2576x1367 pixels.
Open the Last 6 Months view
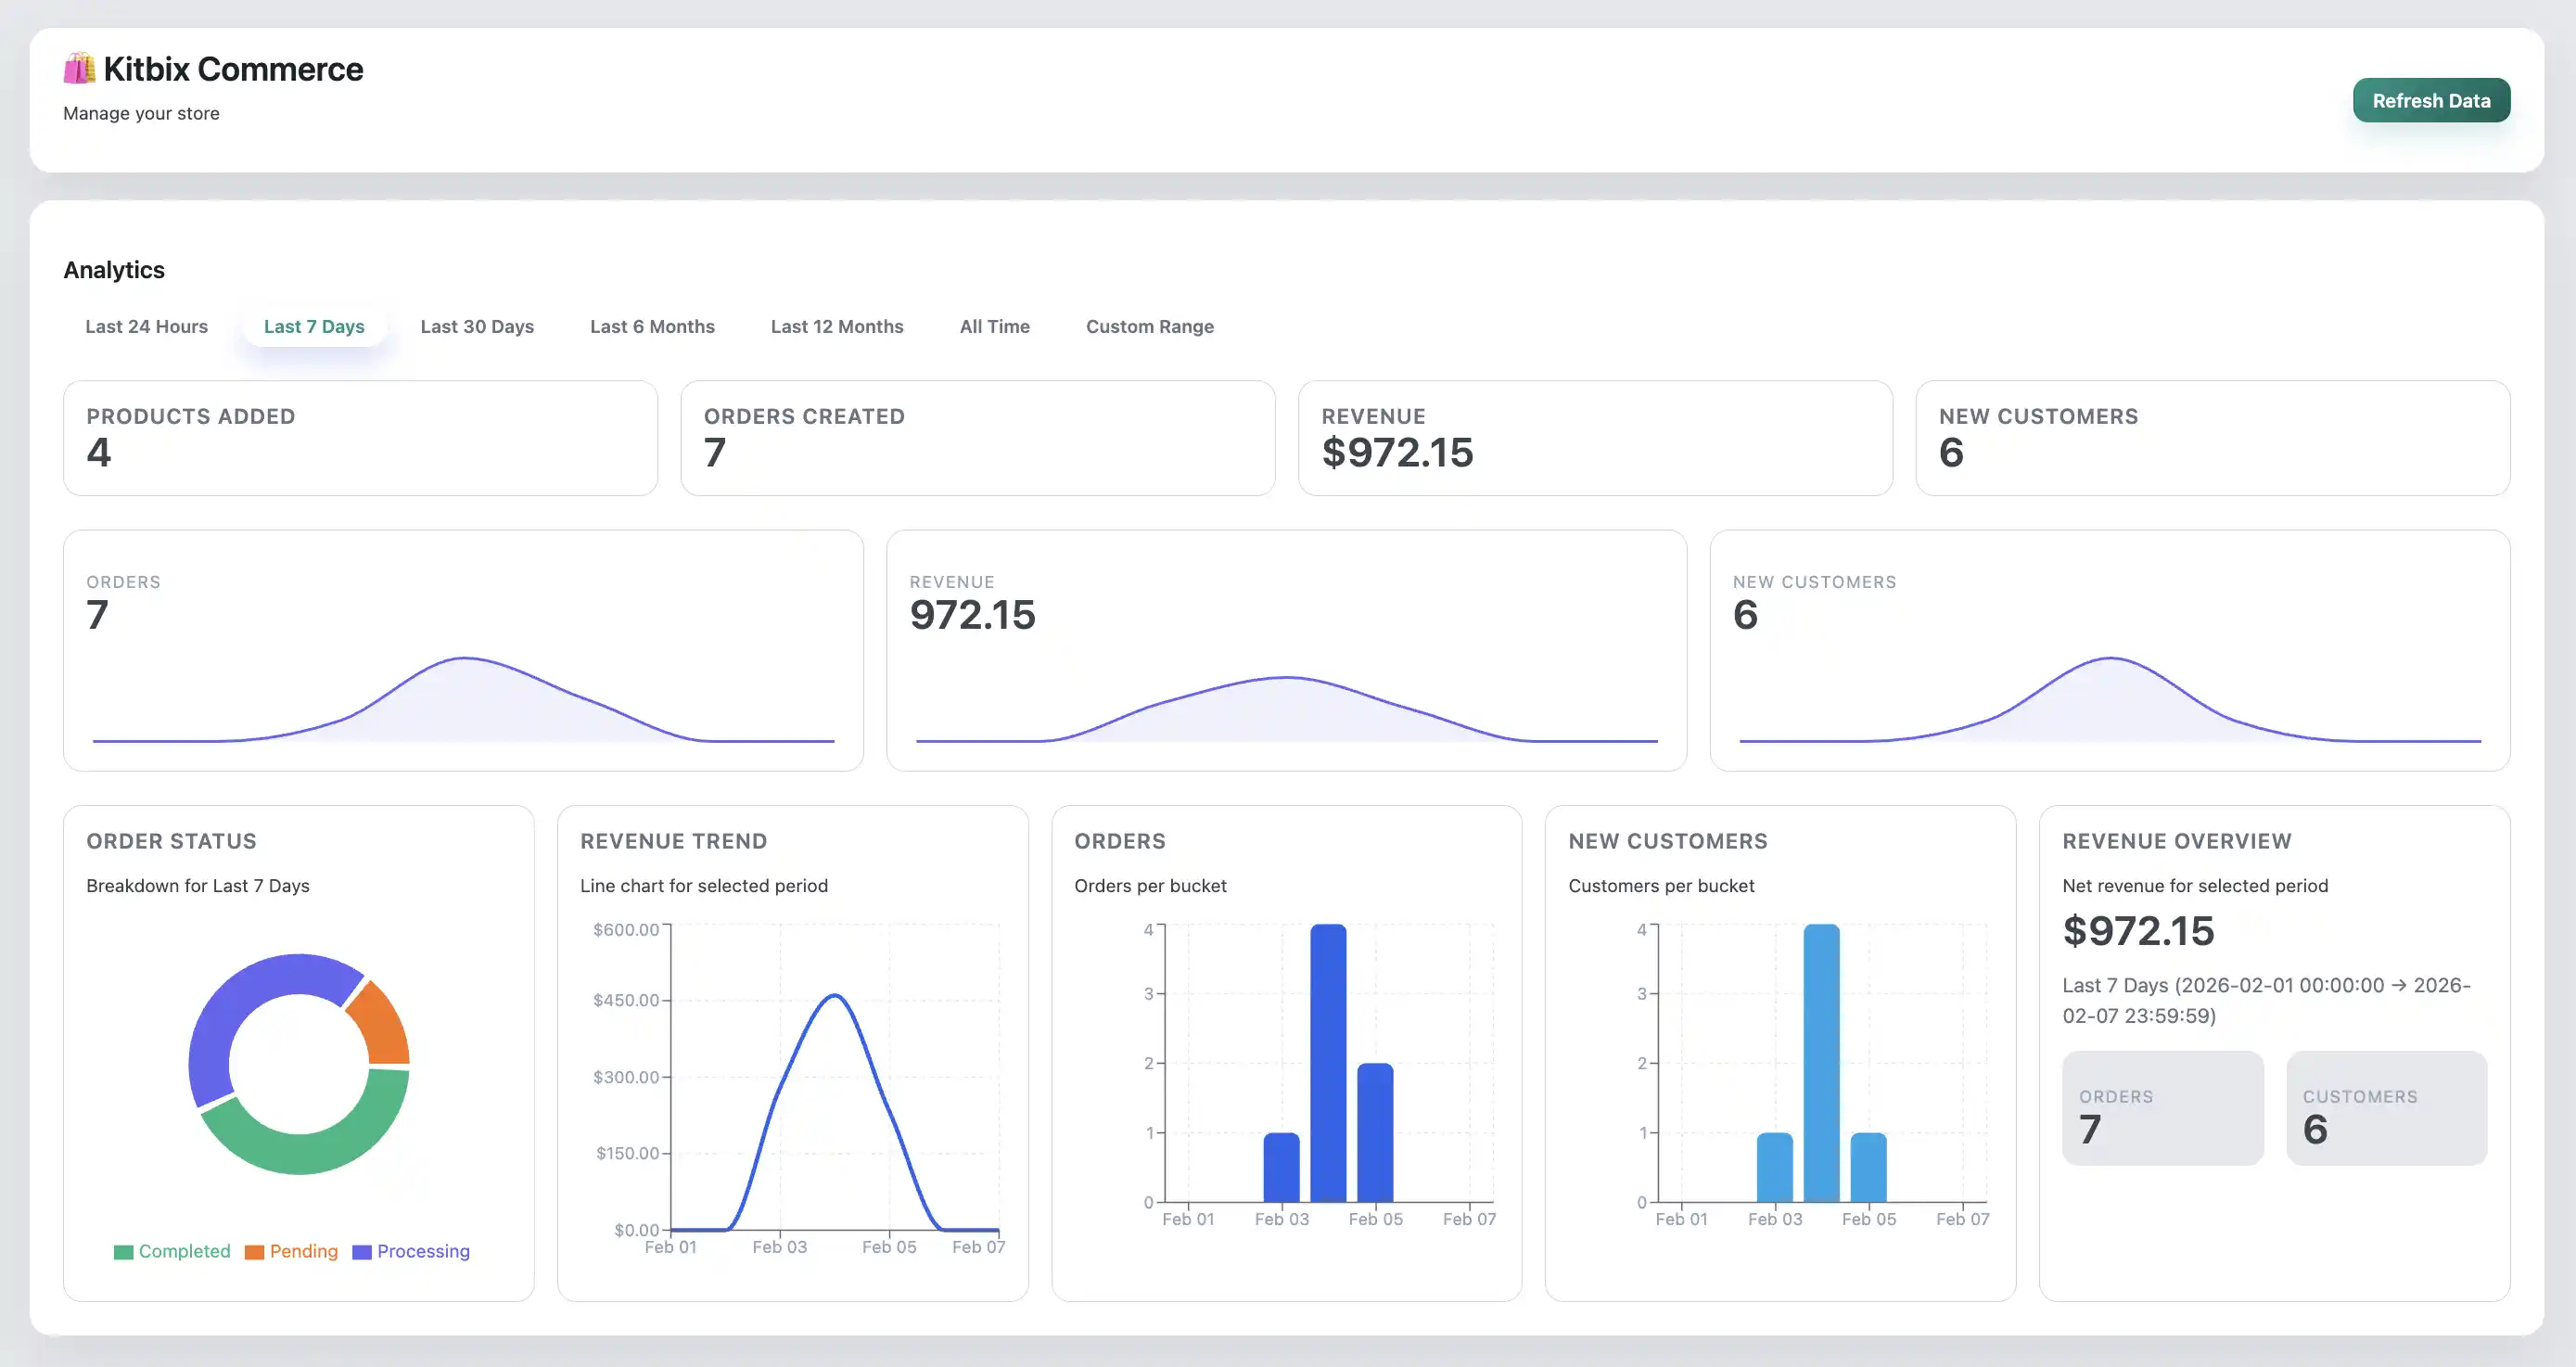click(651, 326)
